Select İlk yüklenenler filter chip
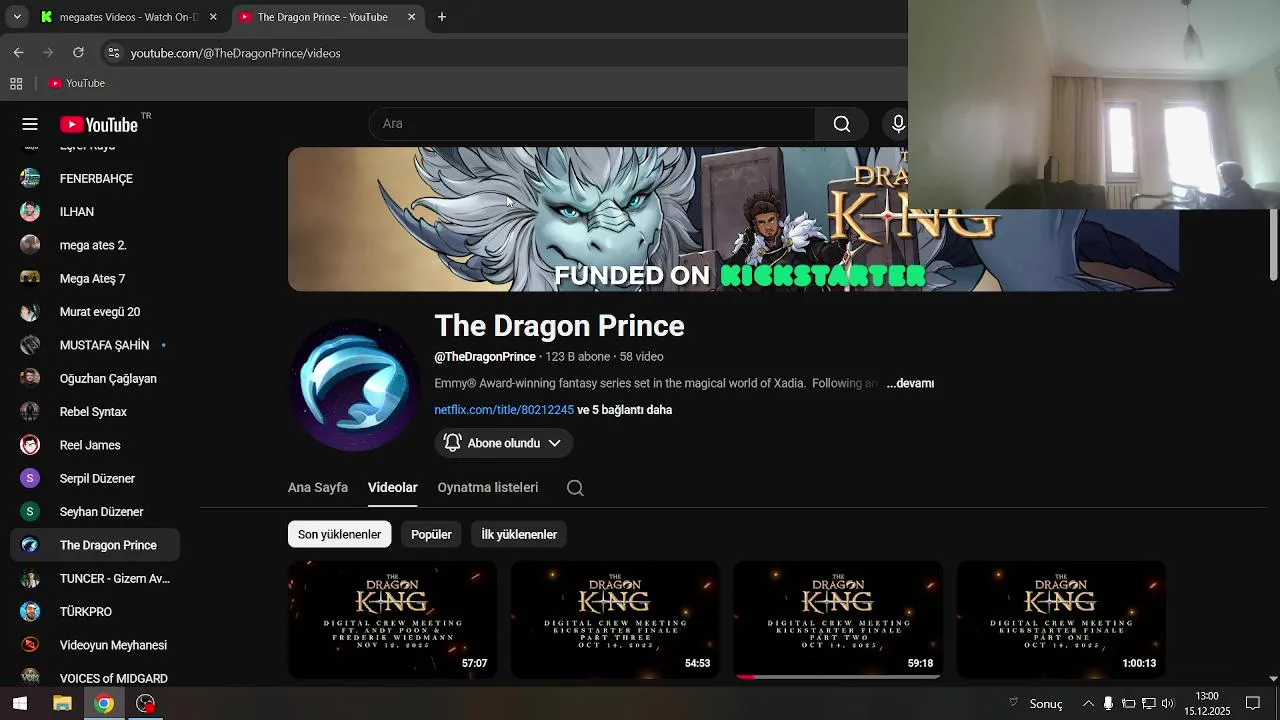 (519, 534)
